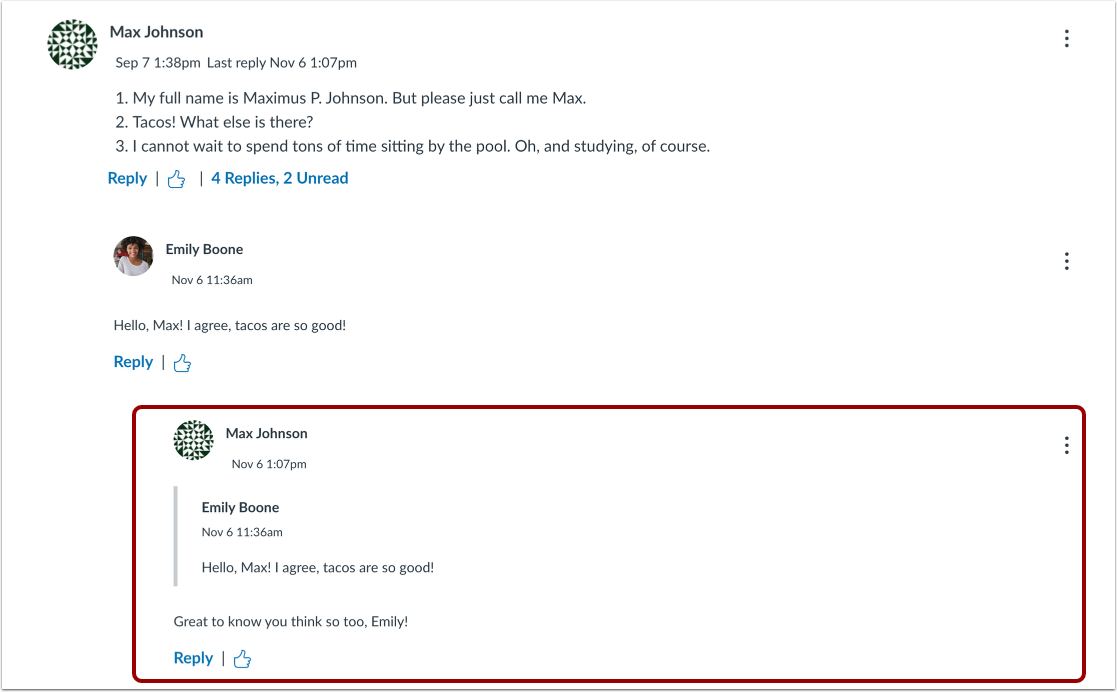The width and height of the screenshot is (1117, 692).
Task: Reply to the nested highlighted comment
Action: pos(193,658)
